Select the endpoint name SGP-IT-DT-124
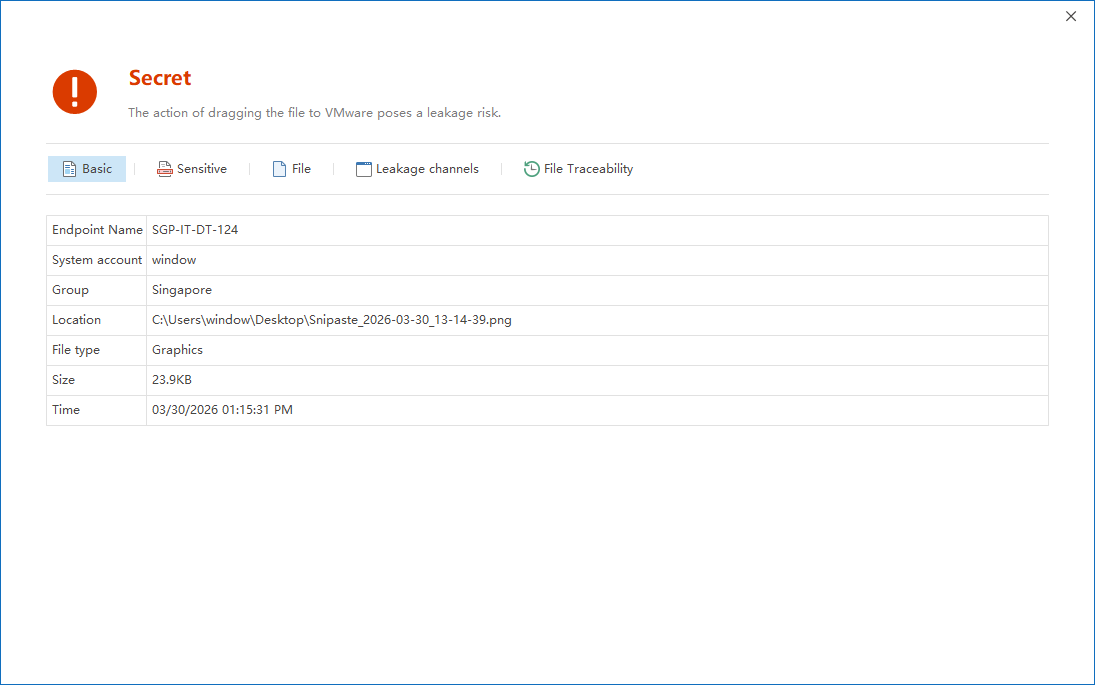 point(195,230)
